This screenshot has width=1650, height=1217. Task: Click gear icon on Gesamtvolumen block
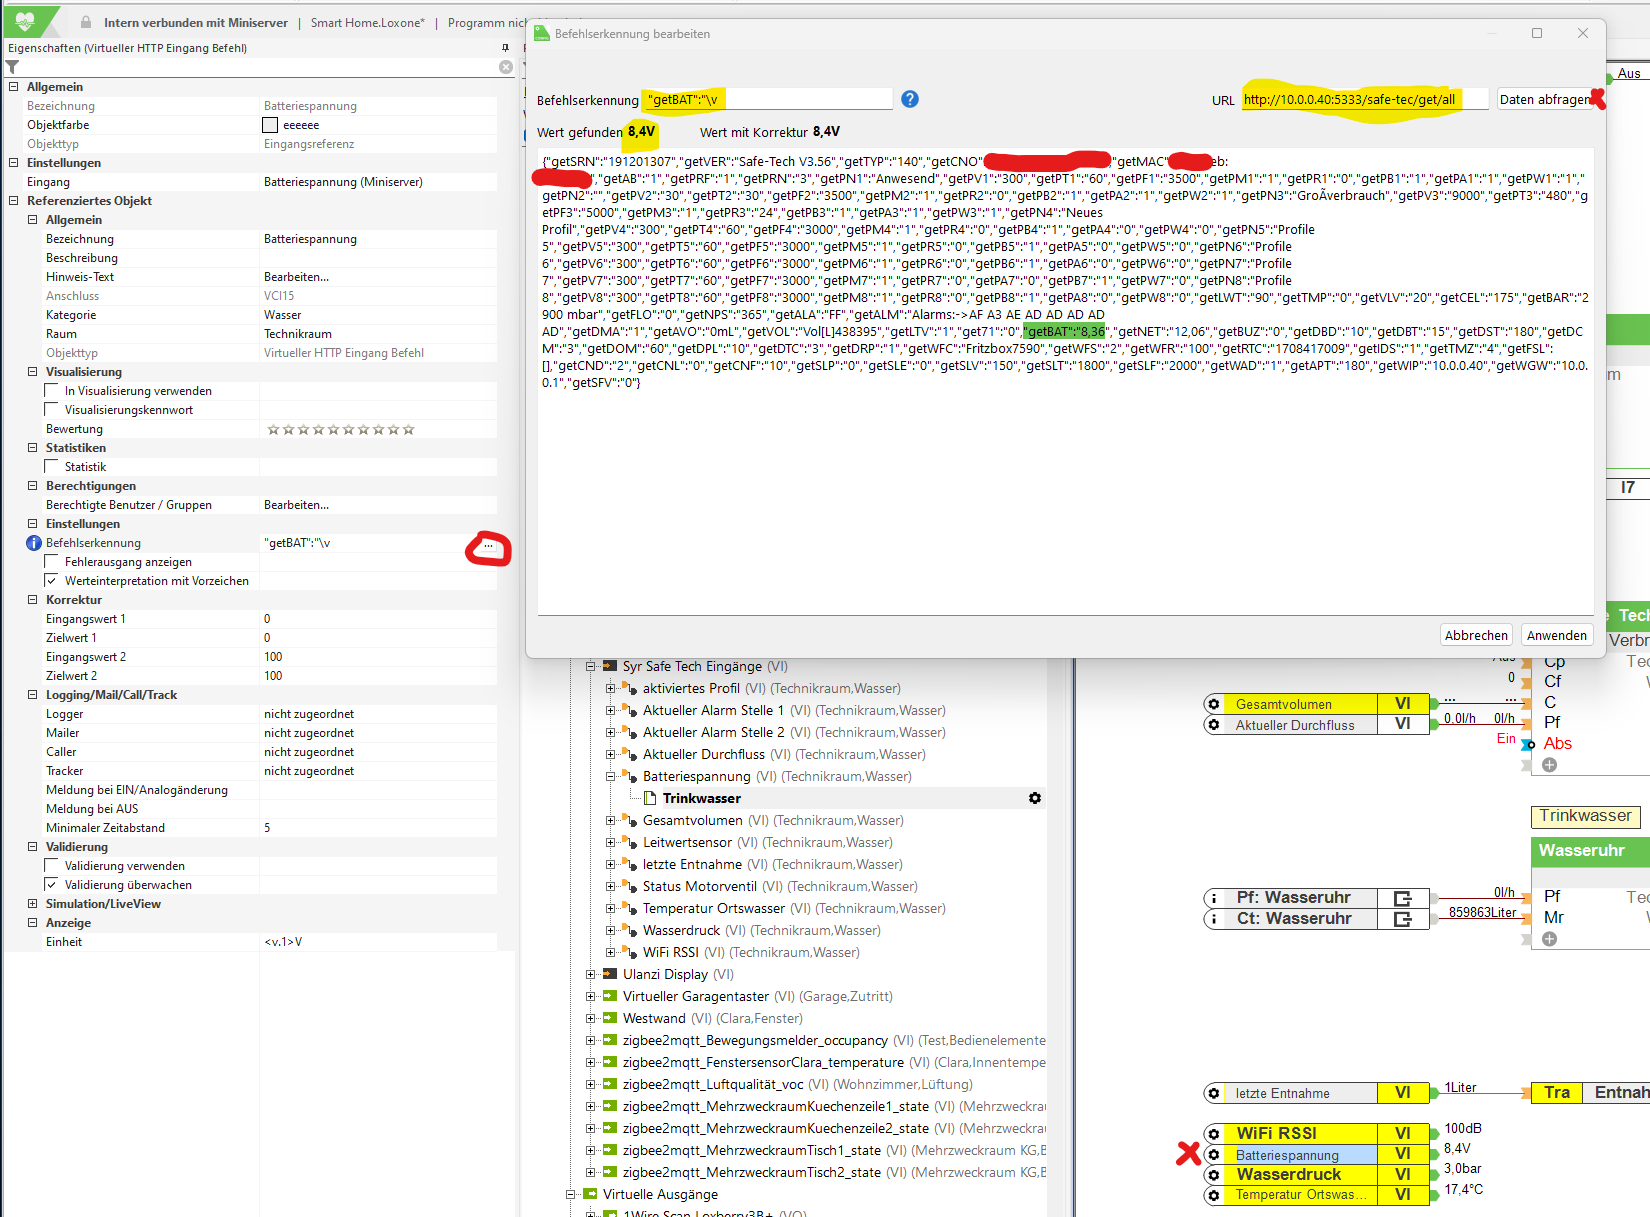[x=1214, y=704]
